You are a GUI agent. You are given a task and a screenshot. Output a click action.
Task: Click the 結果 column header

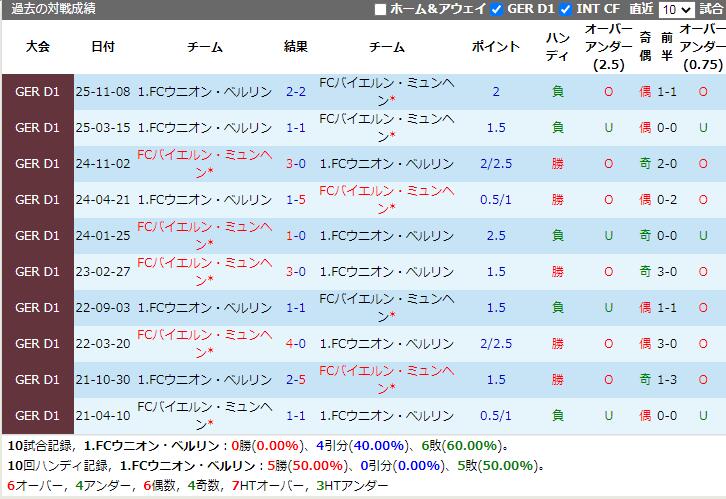(295, 47)
